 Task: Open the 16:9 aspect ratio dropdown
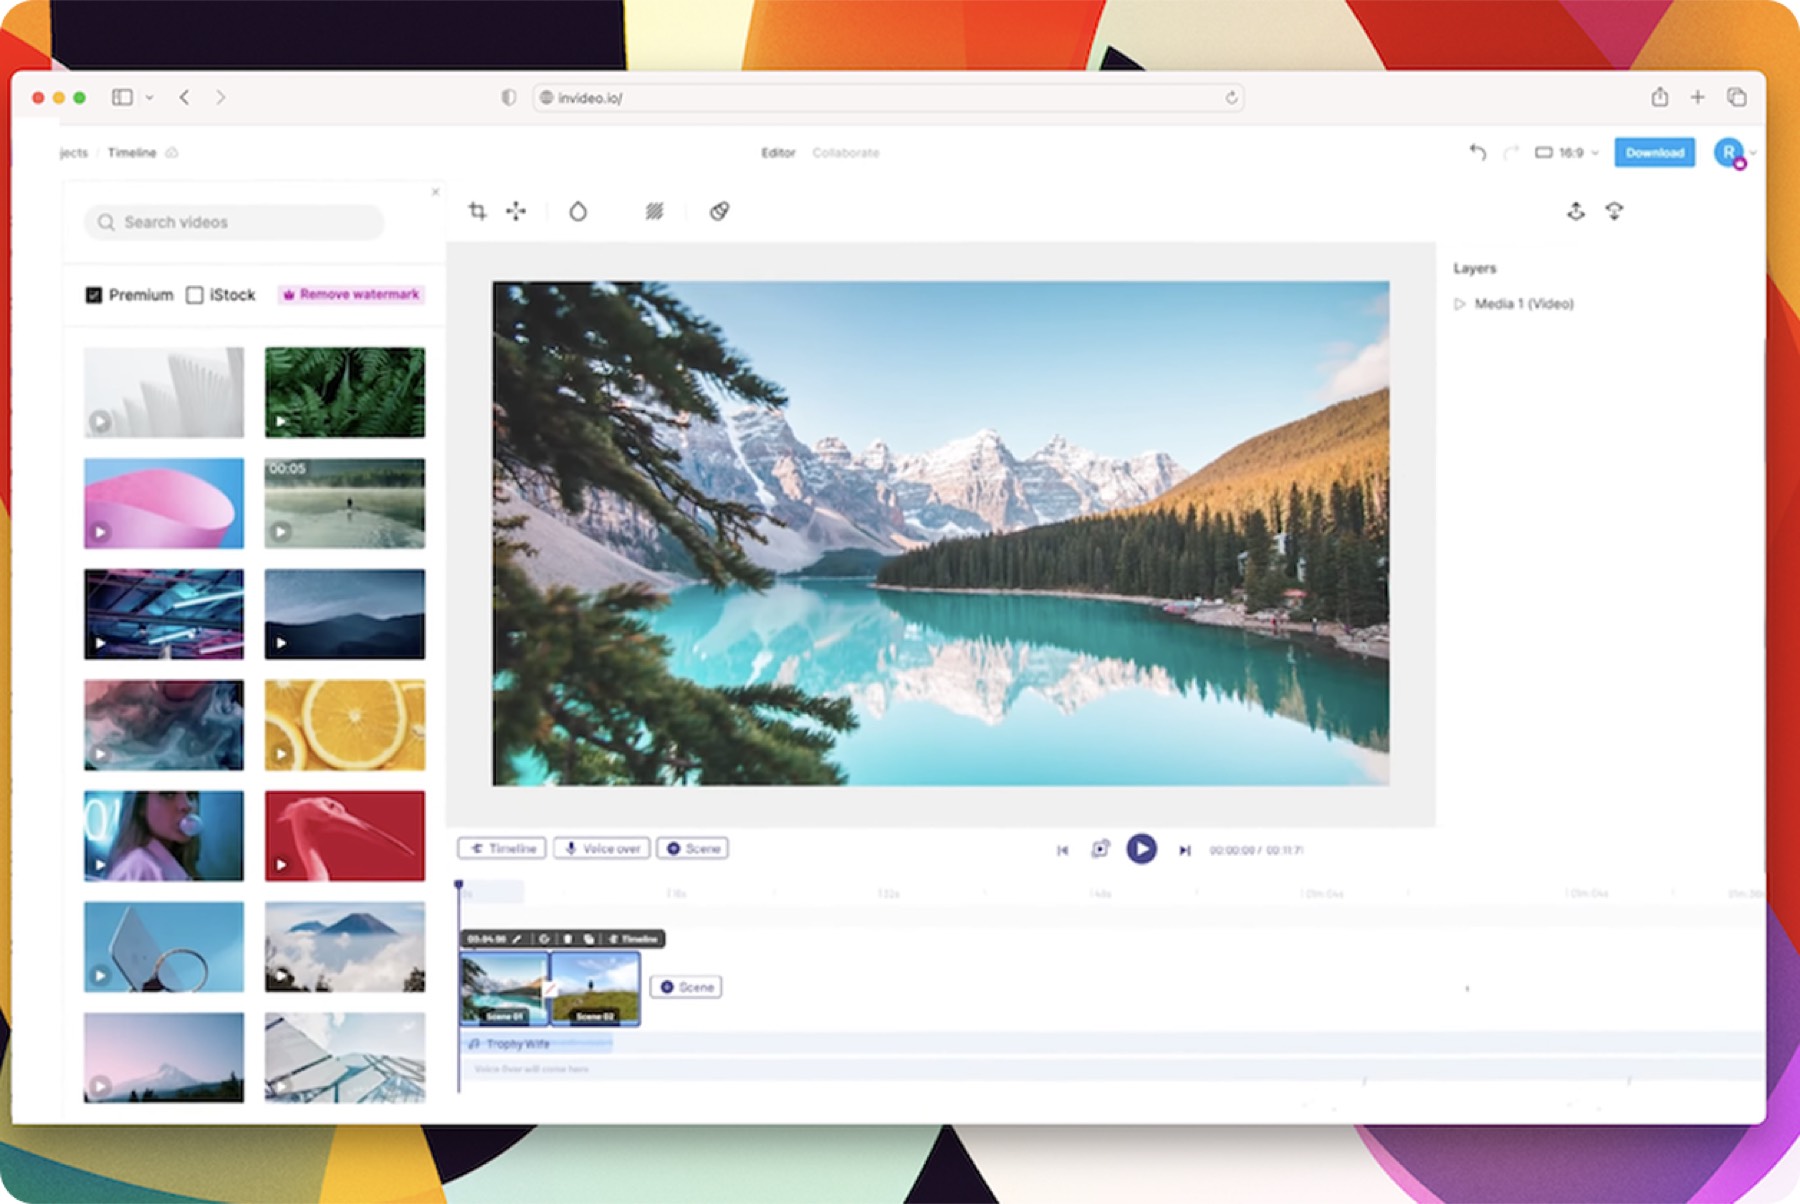click(x=1567, y=152)
